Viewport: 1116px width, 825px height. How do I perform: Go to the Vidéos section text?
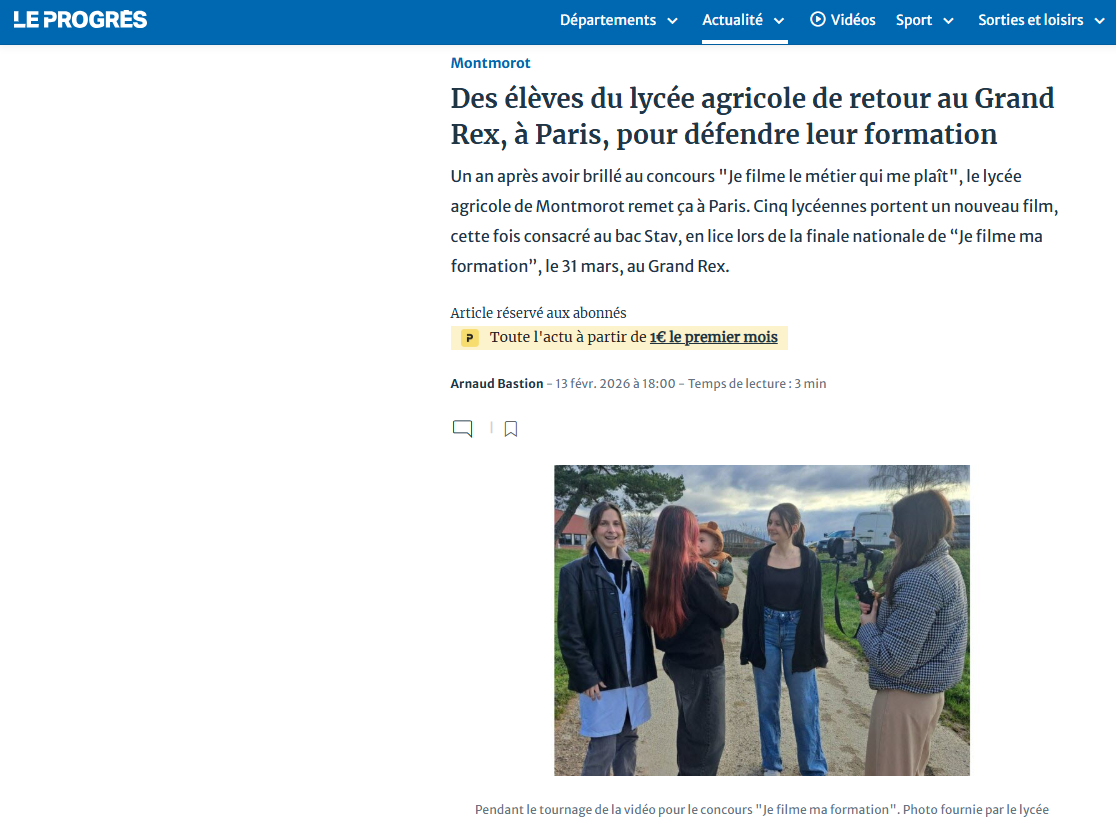(x=853, y=20)
